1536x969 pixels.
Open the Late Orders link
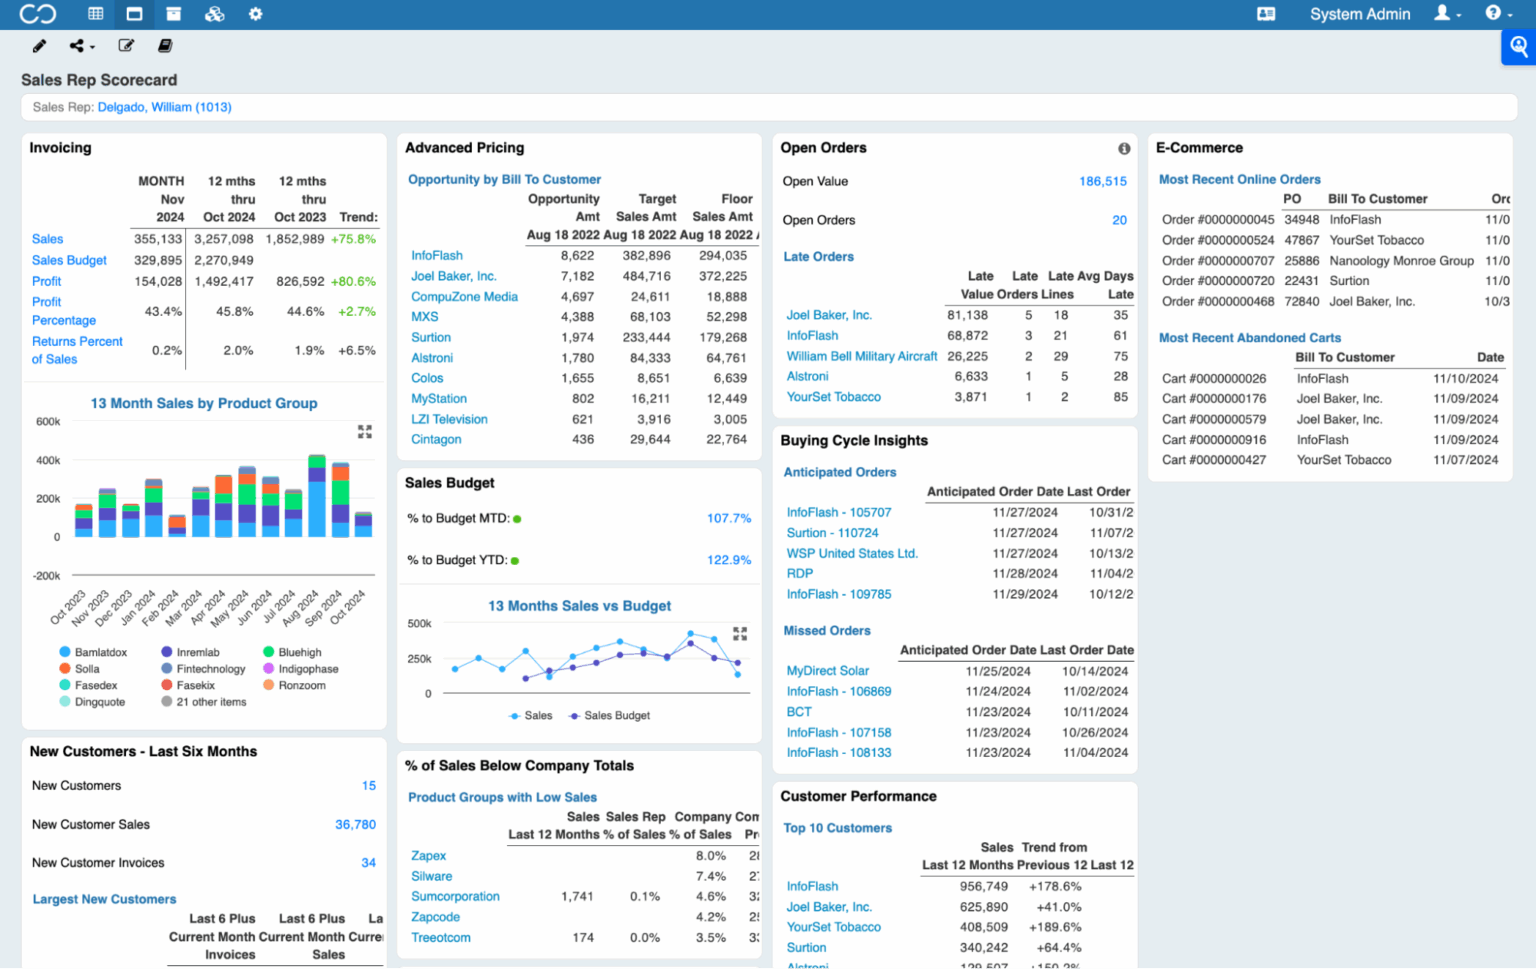pos(818,257)
